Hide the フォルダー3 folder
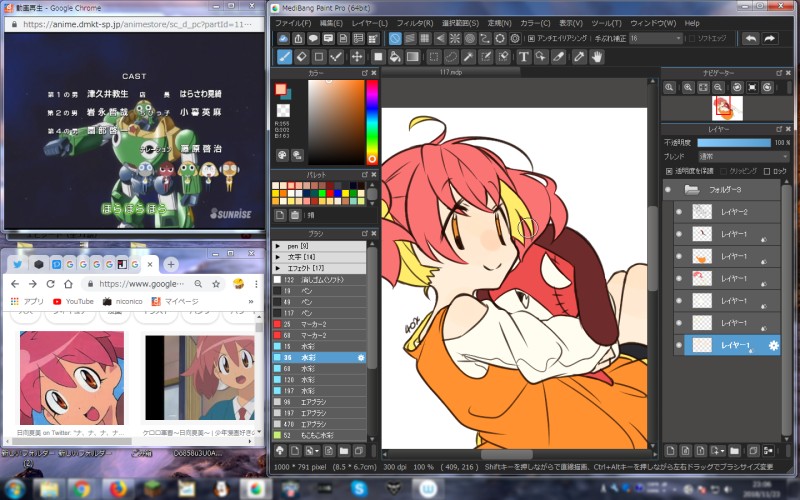The image size is (800, 500). (668, 190)
